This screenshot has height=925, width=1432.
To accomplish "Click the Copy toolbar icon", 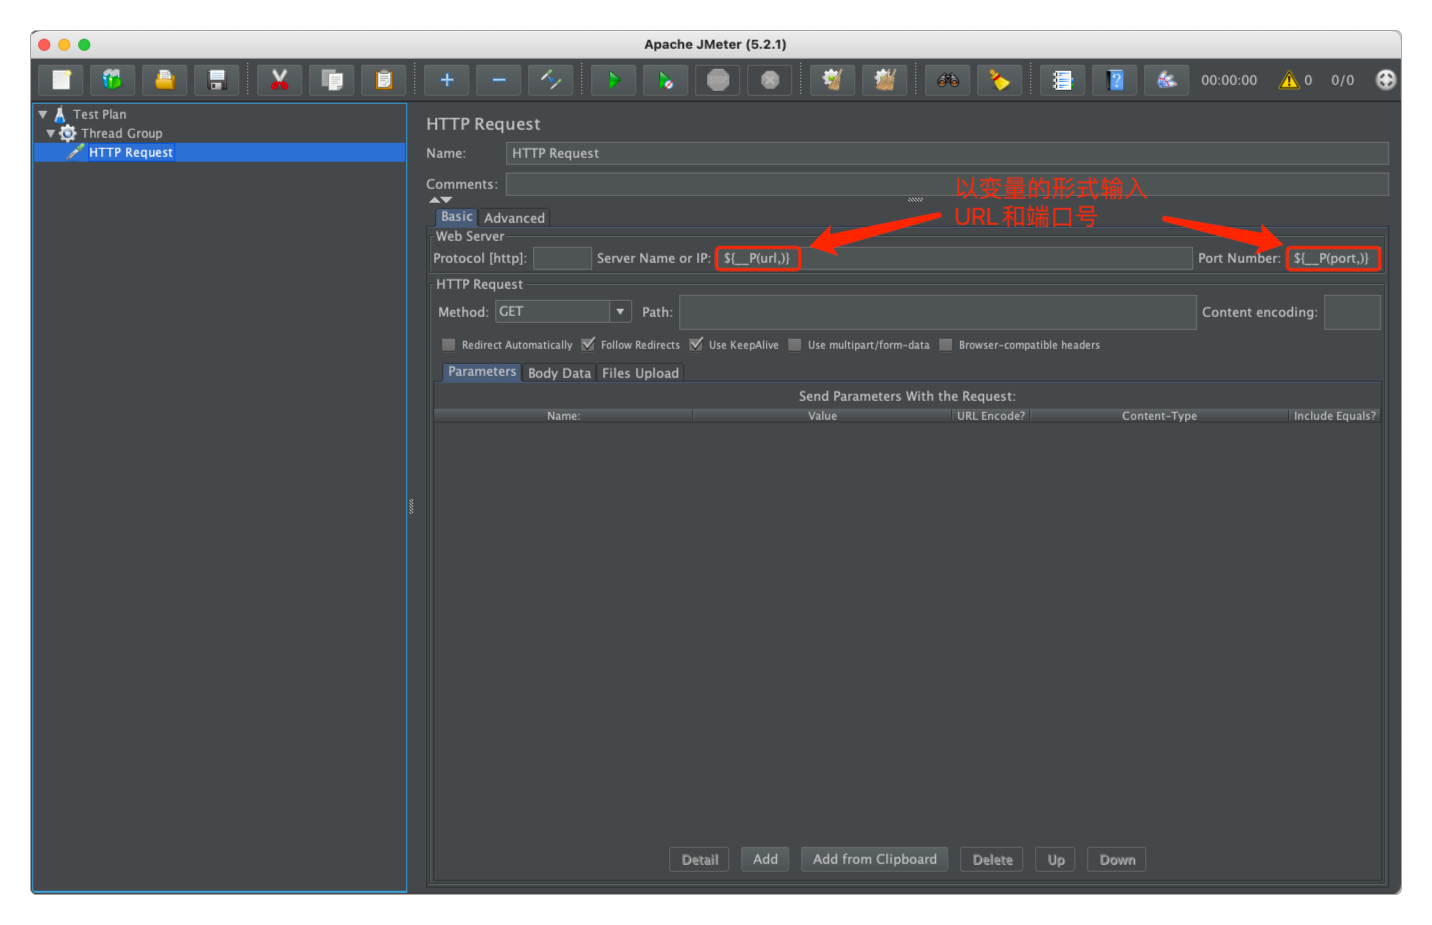I will coord(331,80).
